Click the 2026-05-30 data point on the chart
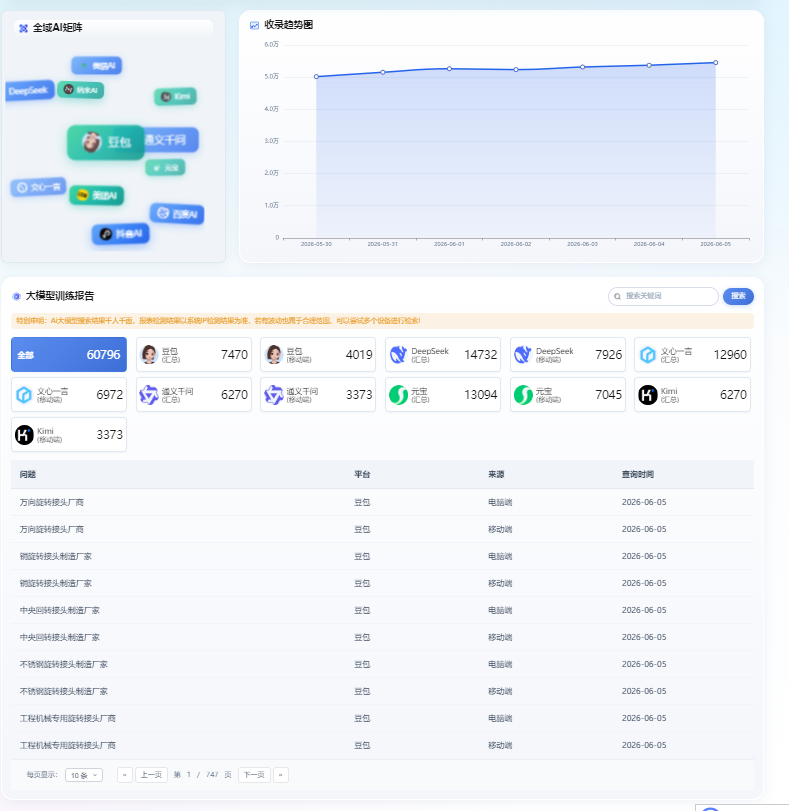789x811 pixels. [x=316, y=77]
